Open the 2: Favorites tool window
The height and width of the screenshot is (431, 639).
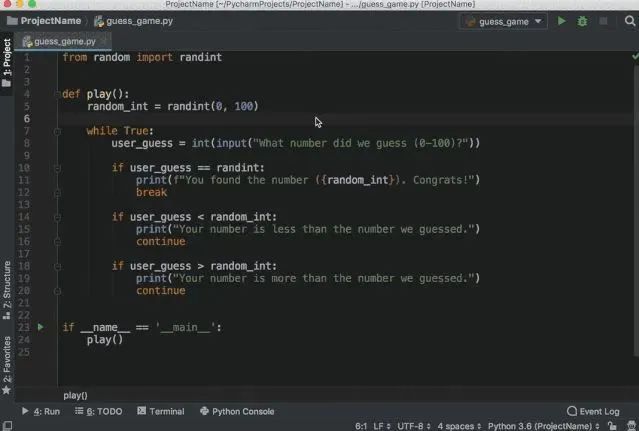[7, 365]
